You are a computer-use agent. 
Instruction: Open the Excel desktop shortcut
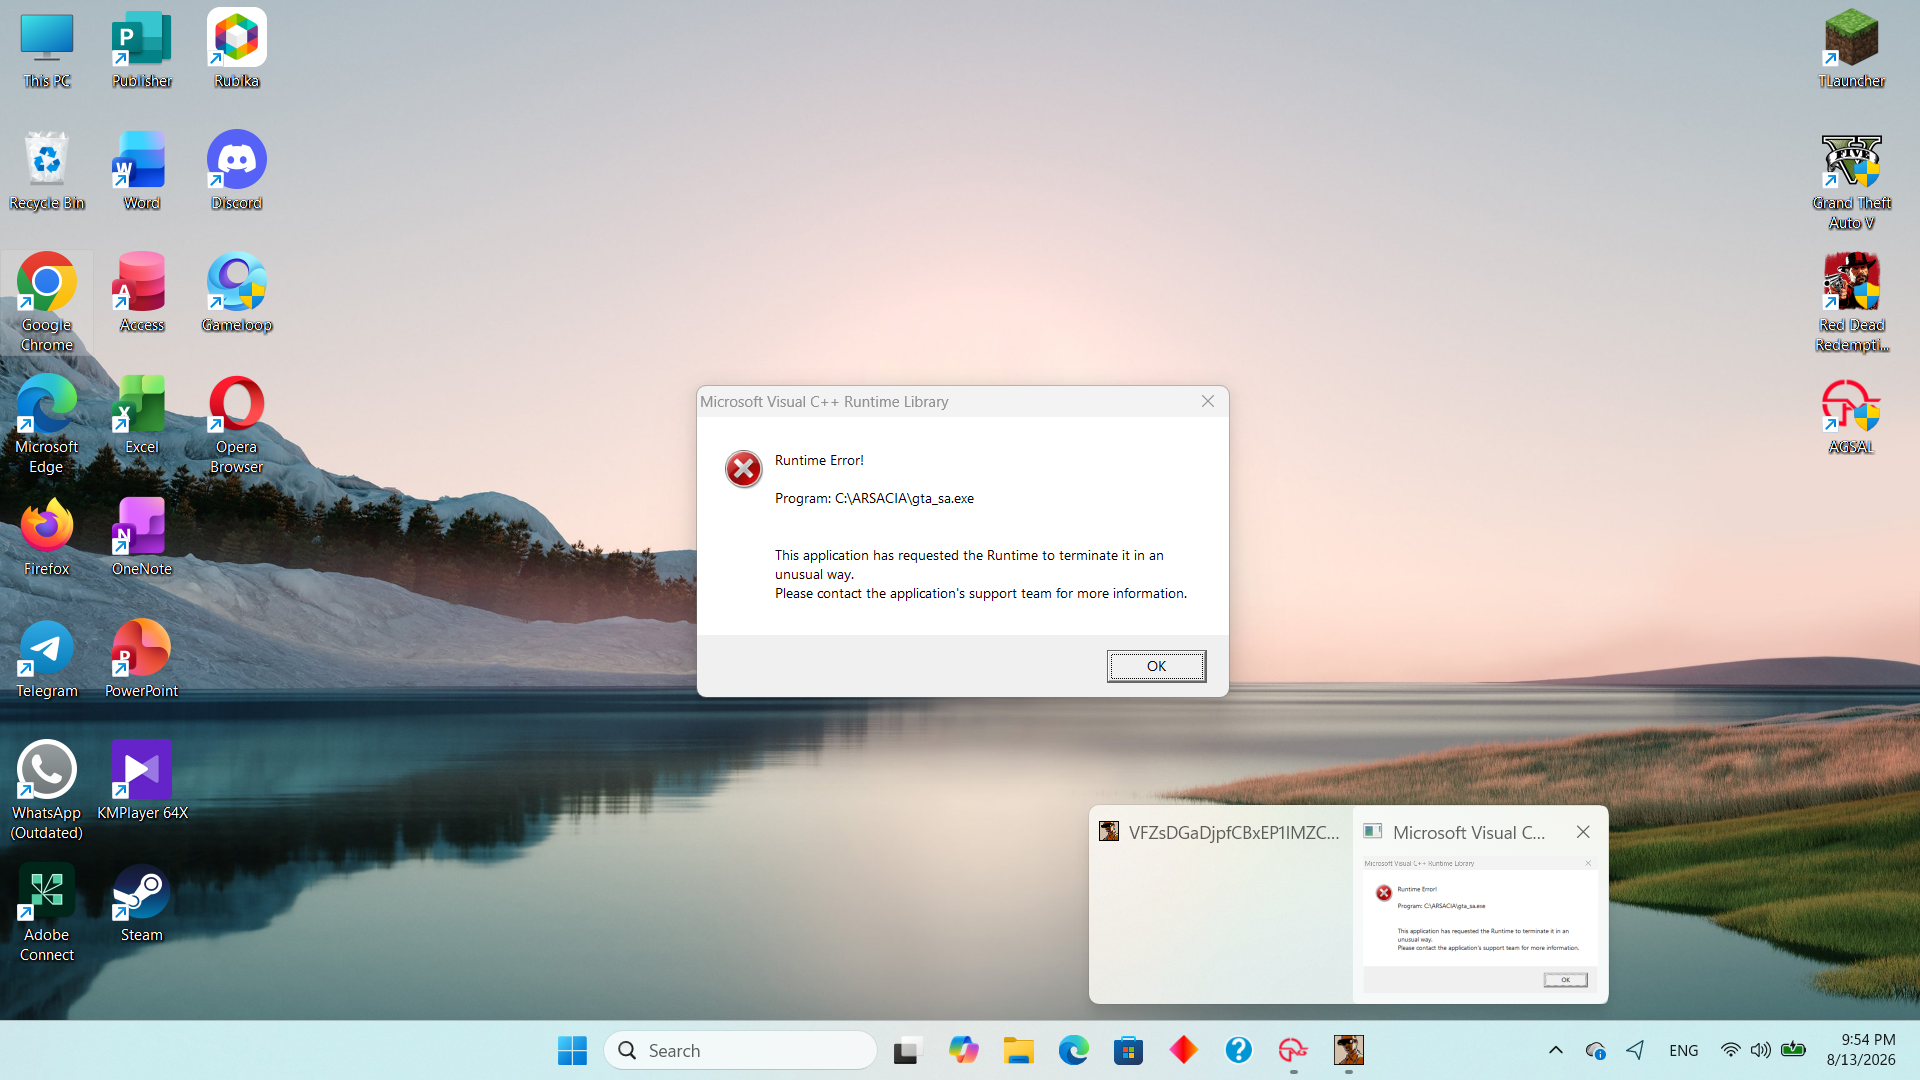pos(141,415)
